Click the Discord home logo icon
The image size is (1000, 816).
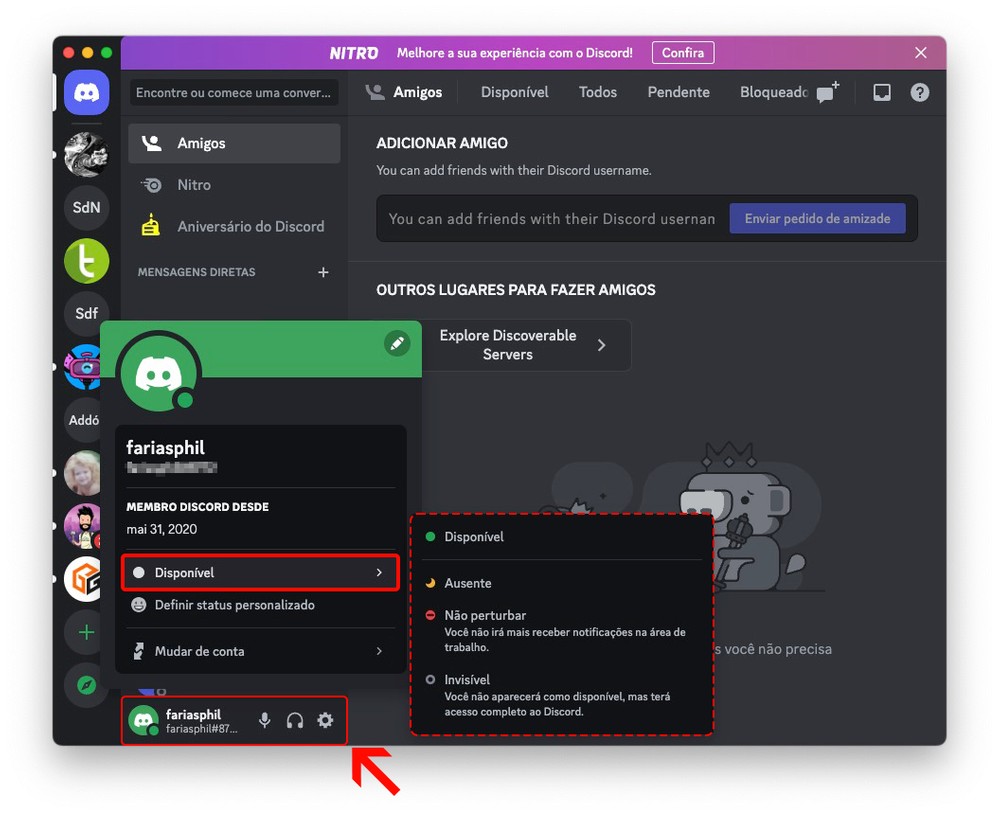click(x=87, y=93)
